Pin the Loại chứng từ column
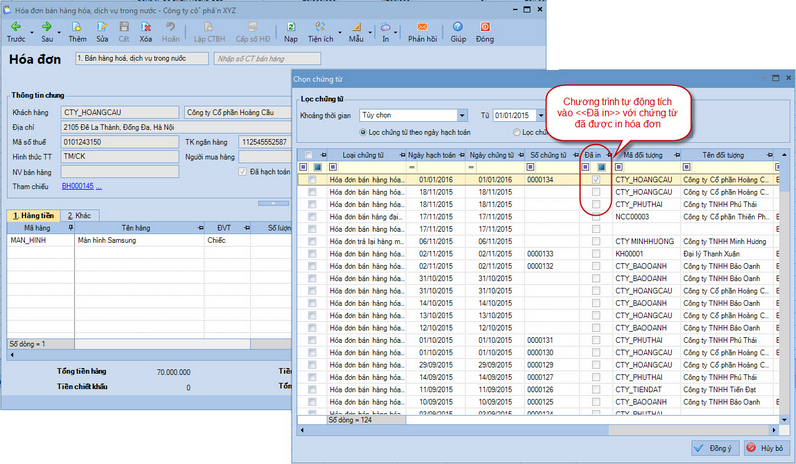The image size is (796, 464). click(x=402, y=155)
